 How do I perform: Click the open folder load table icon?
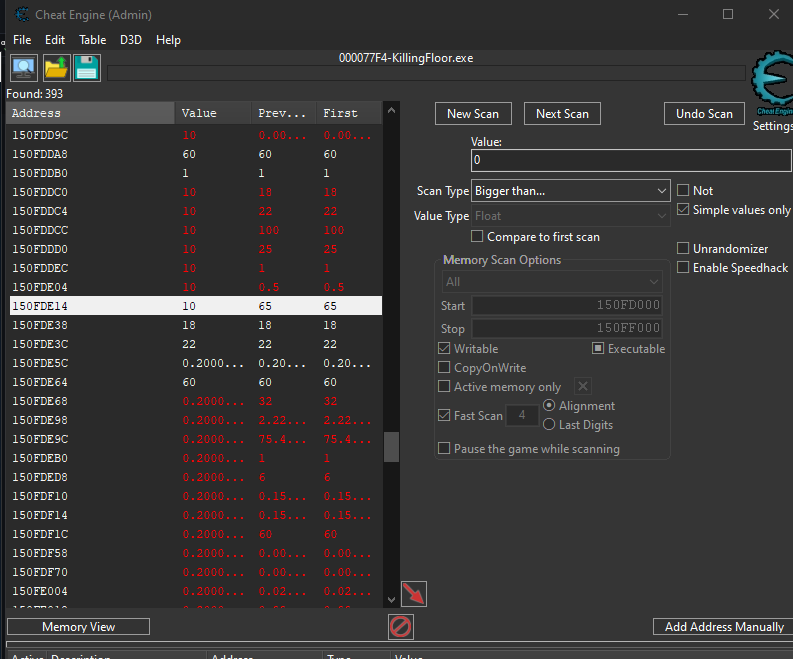(x=56, y=68)
